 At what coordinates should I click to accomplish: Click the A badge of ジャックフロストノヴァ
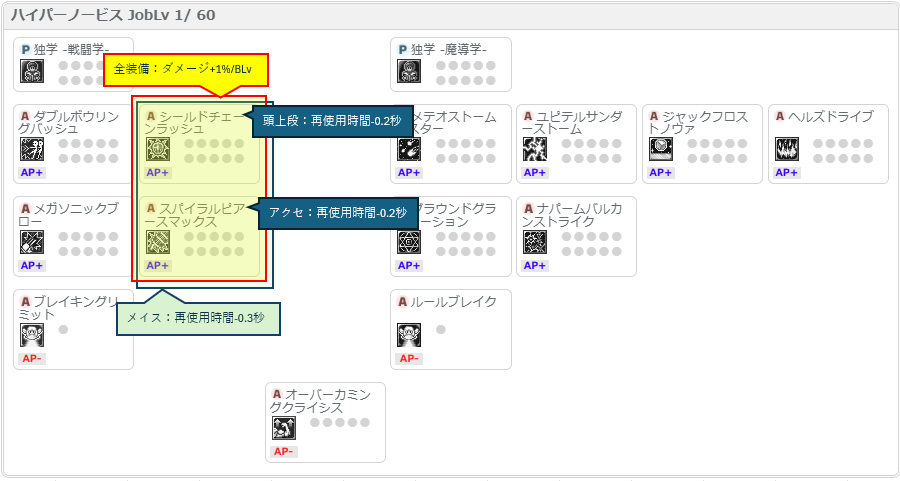point(654,117)
